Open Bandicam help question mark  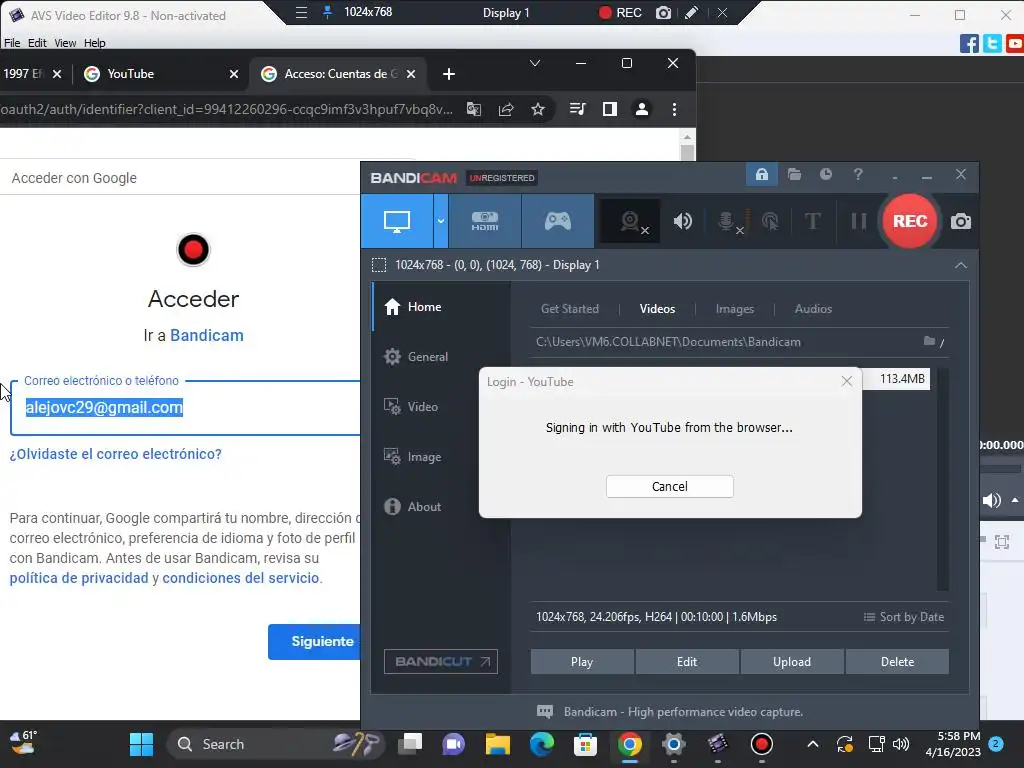click(x=858, y=174)
